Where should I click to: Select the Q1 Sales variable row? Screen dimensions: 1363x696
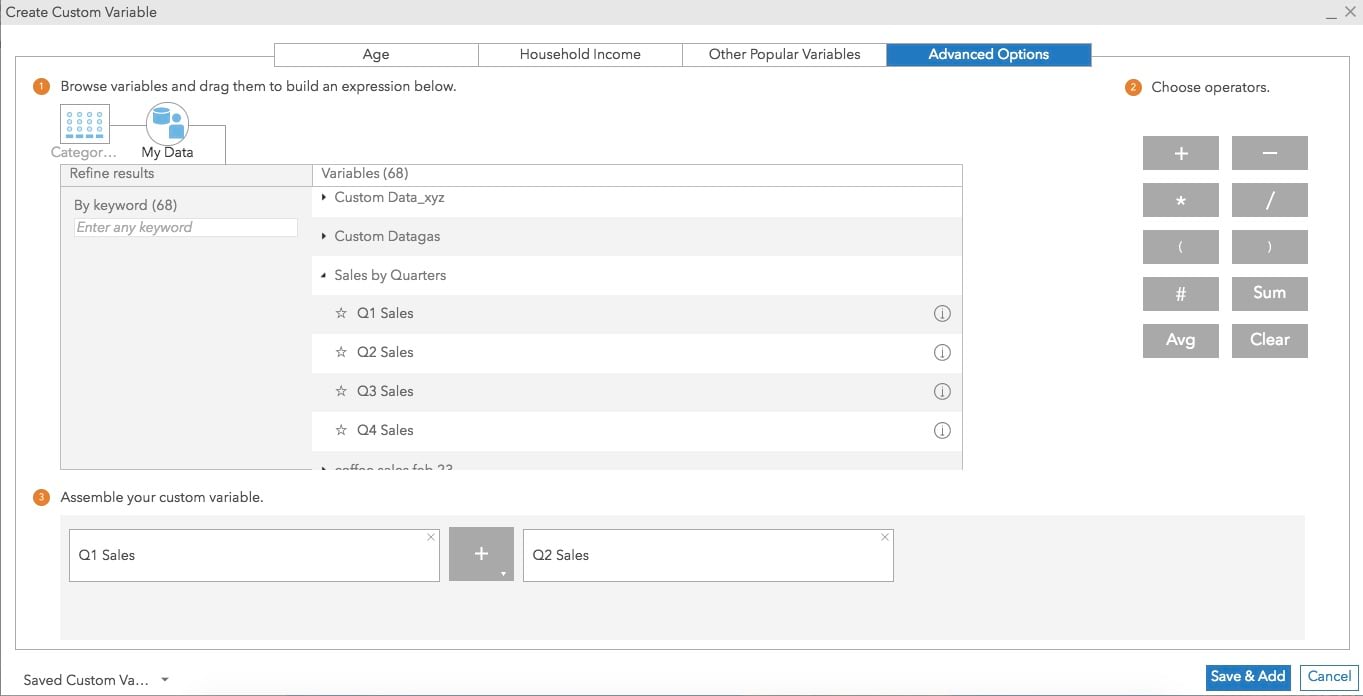(637, 313)
